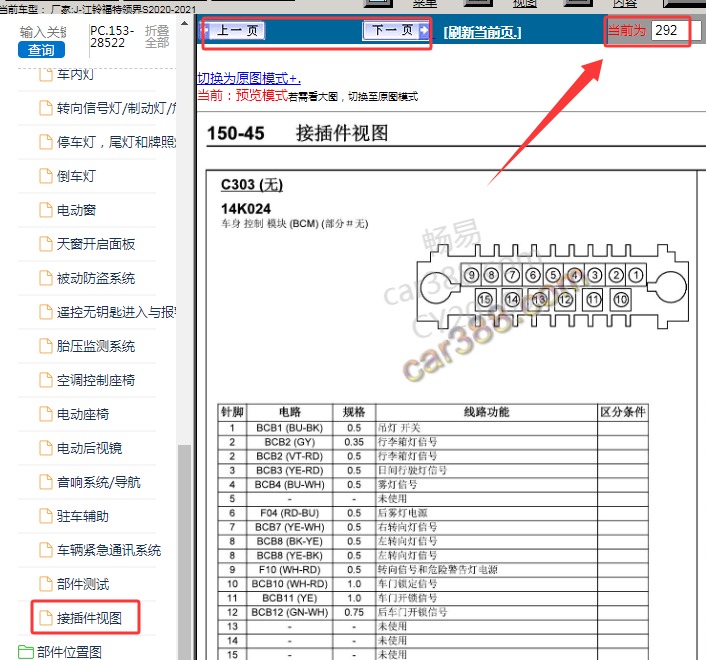
Task: Click table cell F04 (RD-BU)
Action: pyautogui.click(x=290, y=513)
